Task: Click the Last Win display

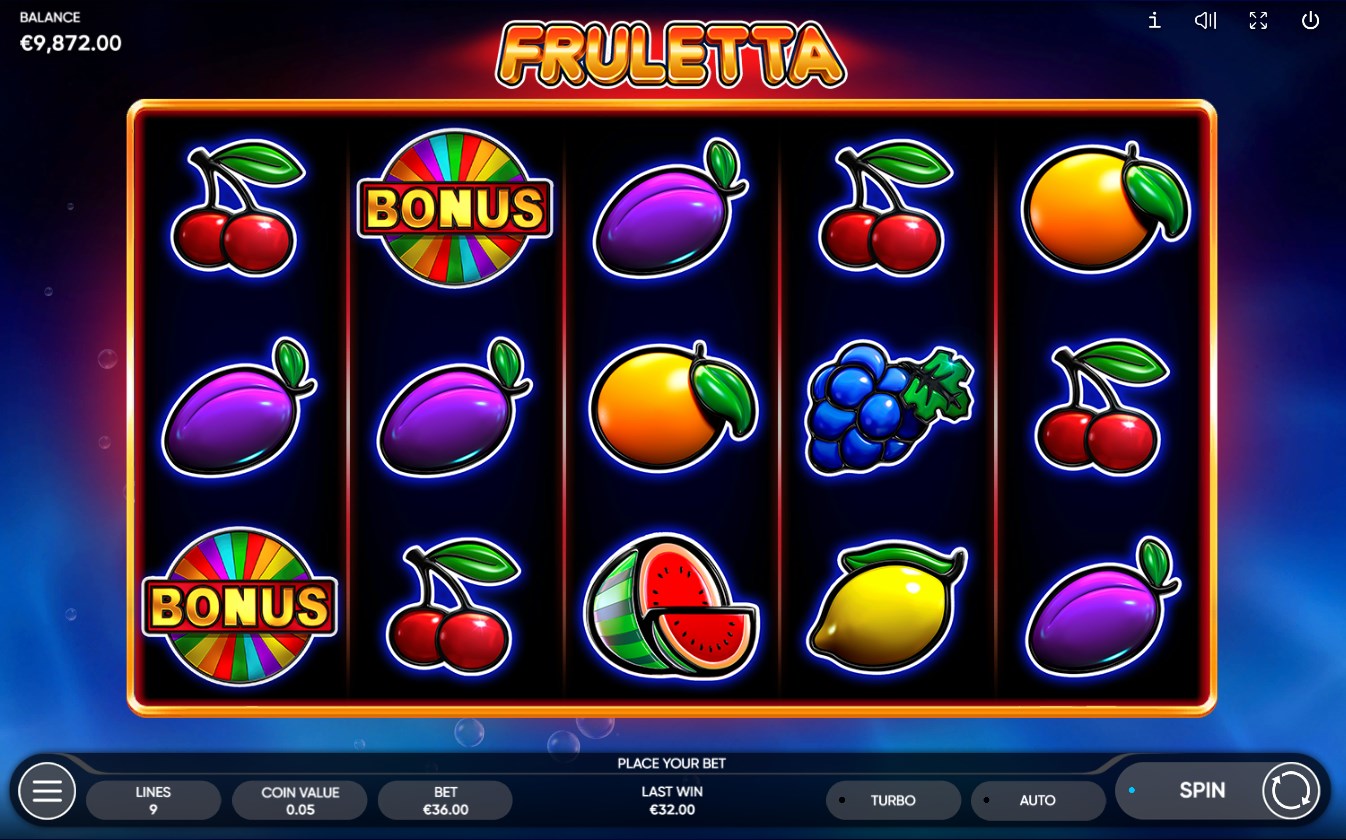Action: pos(672,800)
